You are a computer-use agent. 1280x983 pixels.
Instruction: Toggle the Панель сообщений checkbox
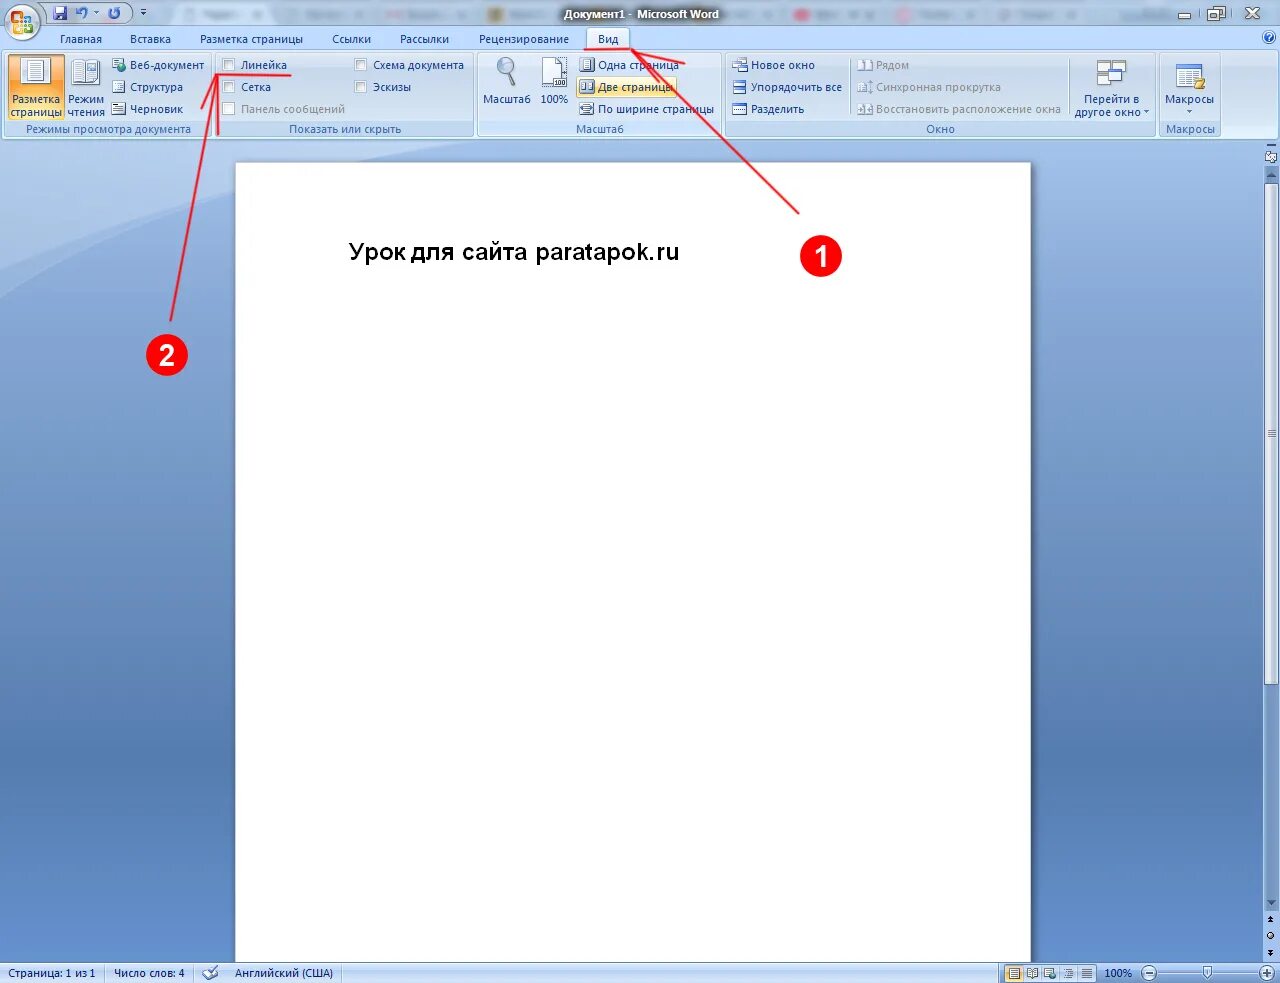coord(229,109)
